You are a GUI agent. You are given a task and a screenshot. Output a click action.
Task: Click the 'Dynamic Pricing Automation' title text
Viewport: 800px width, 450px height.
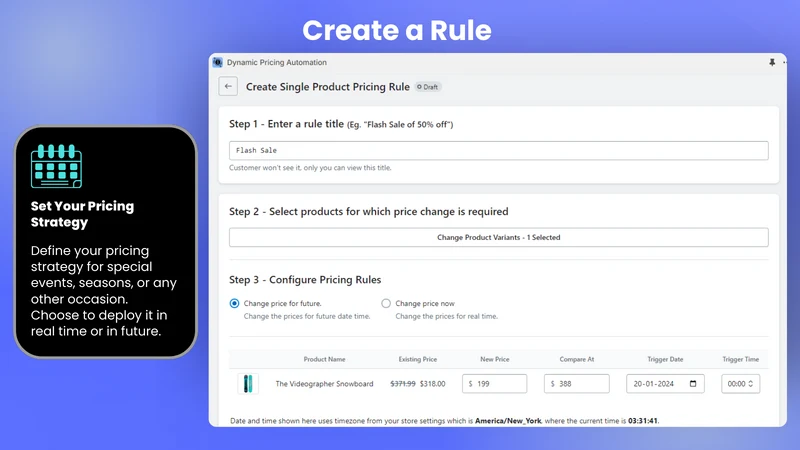tap(277, 62)
